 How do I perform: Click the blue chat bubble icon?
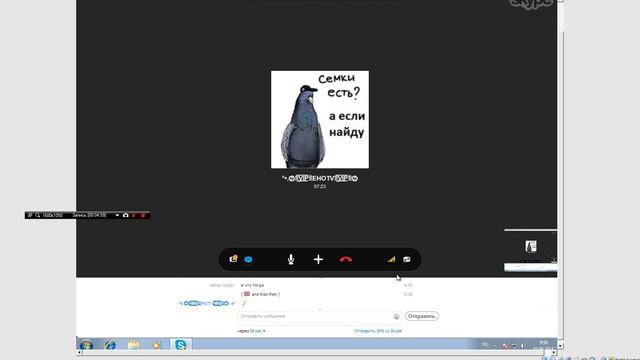pyautogui.click(x=248, y=260)
